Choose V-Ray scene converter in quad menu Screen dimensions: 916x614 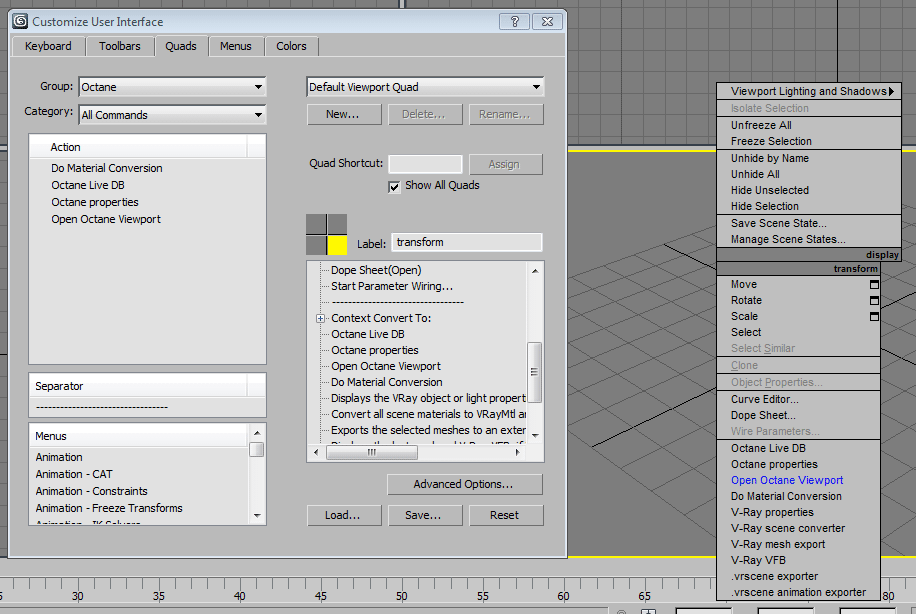pos(788,528)
